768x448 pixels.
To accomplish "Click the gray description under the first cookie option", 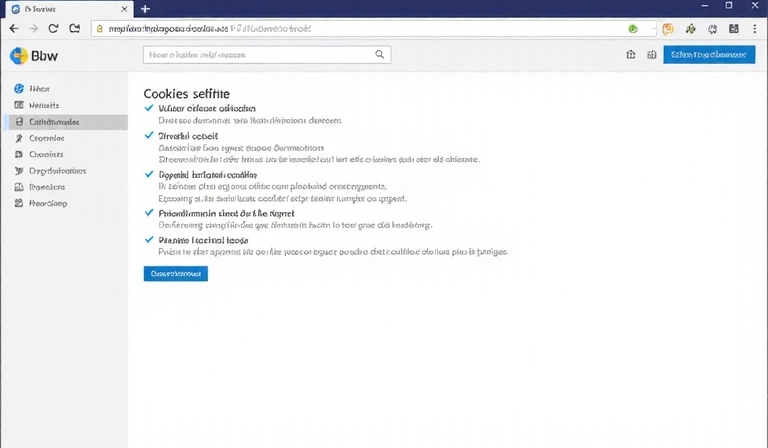I will [x=250, y=120].
